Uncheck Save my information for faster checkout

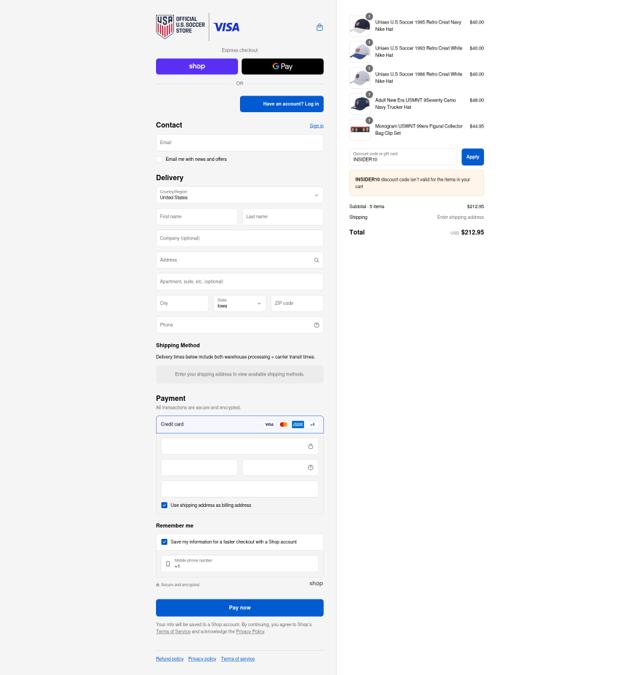point(164,542)
